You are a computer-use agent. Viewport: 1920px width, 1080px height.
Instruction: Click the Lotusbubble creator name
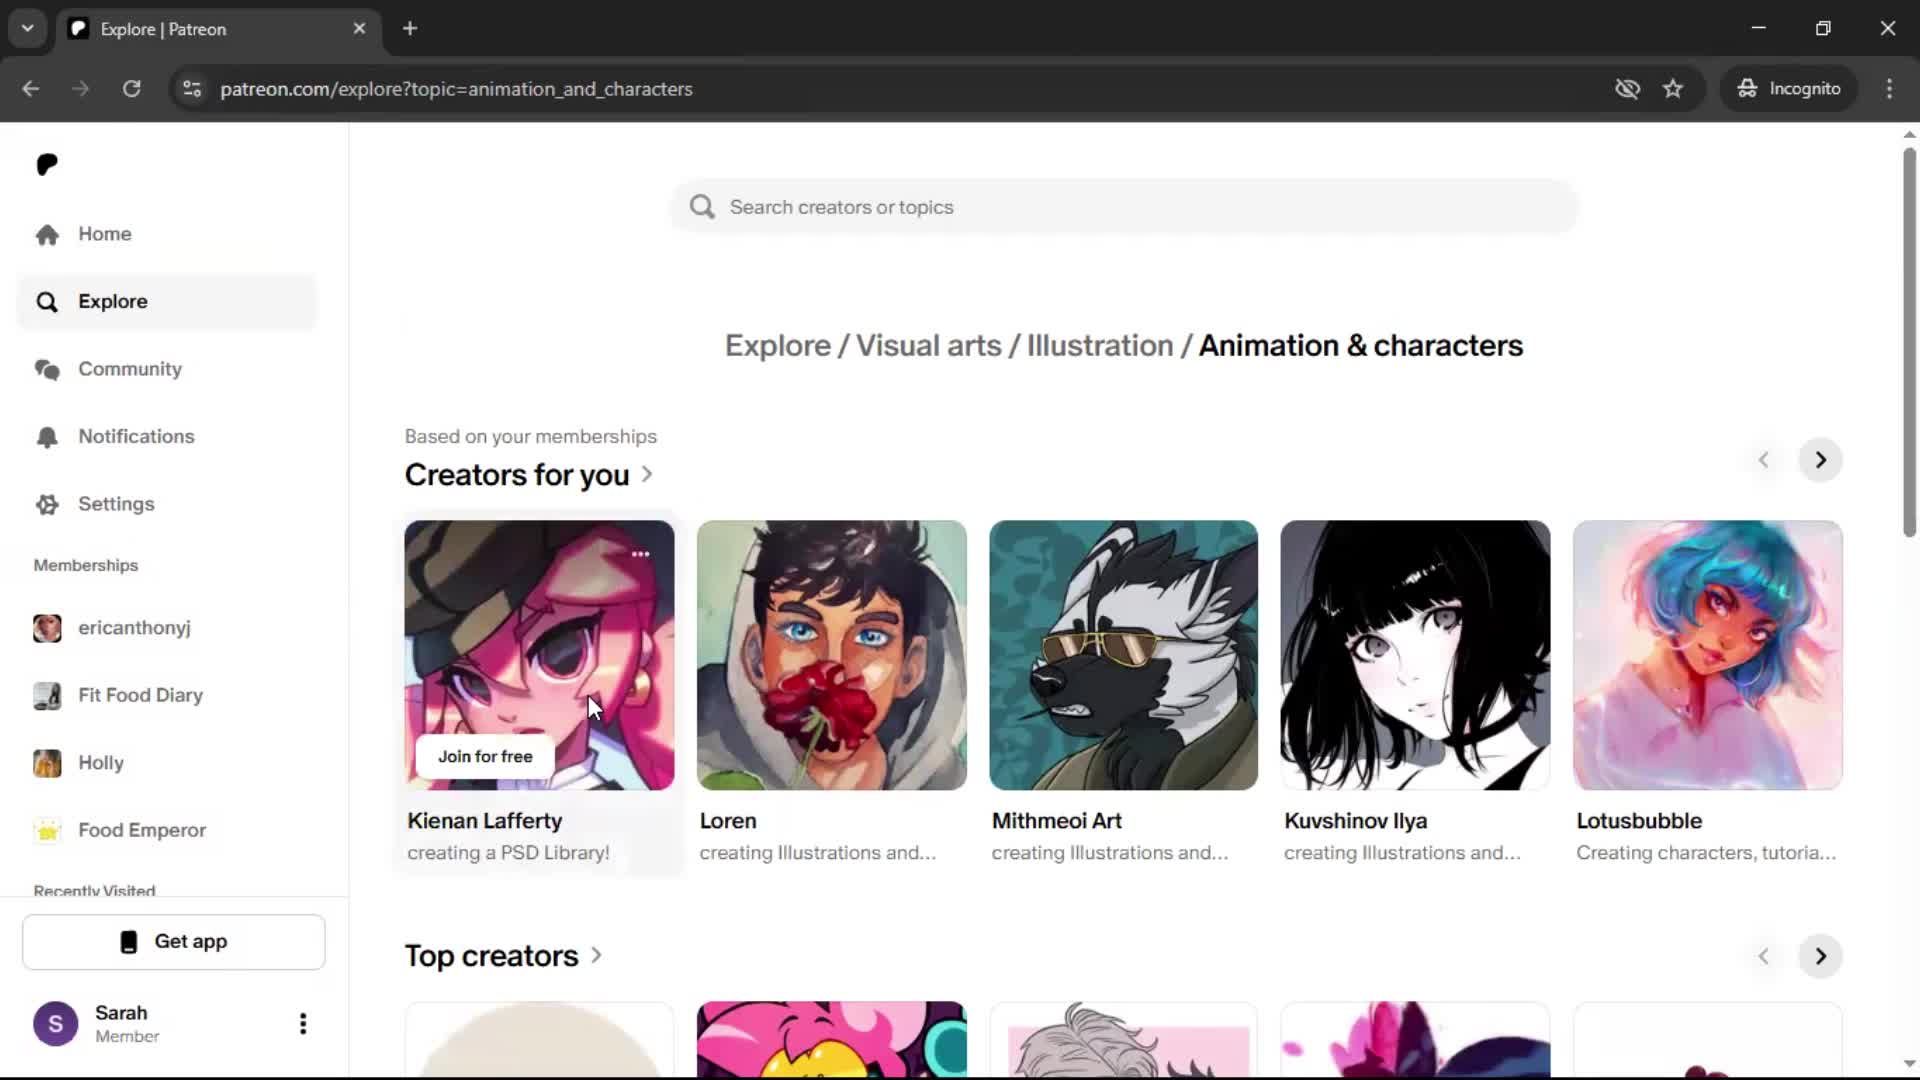coord(1639,821)
